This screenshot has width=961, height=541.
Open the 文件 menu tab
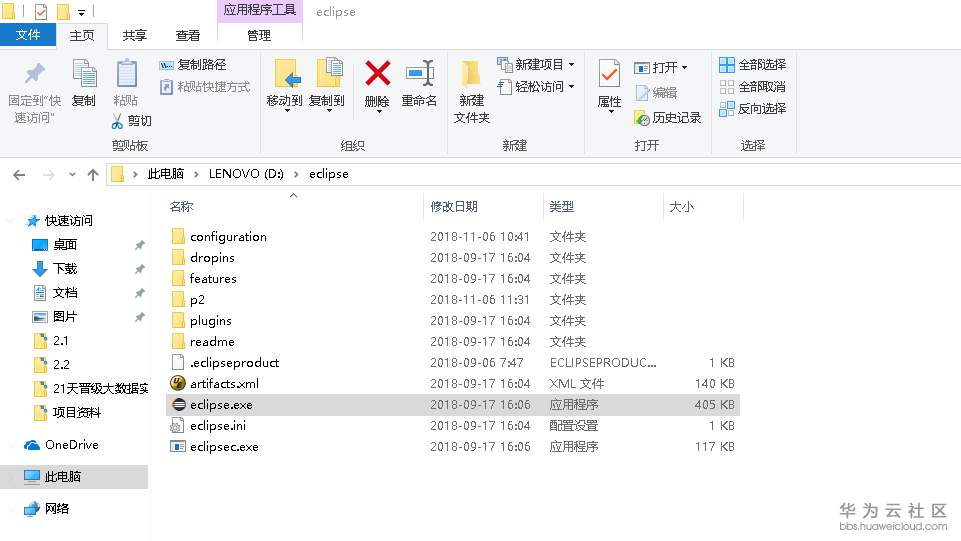[28, 36]
